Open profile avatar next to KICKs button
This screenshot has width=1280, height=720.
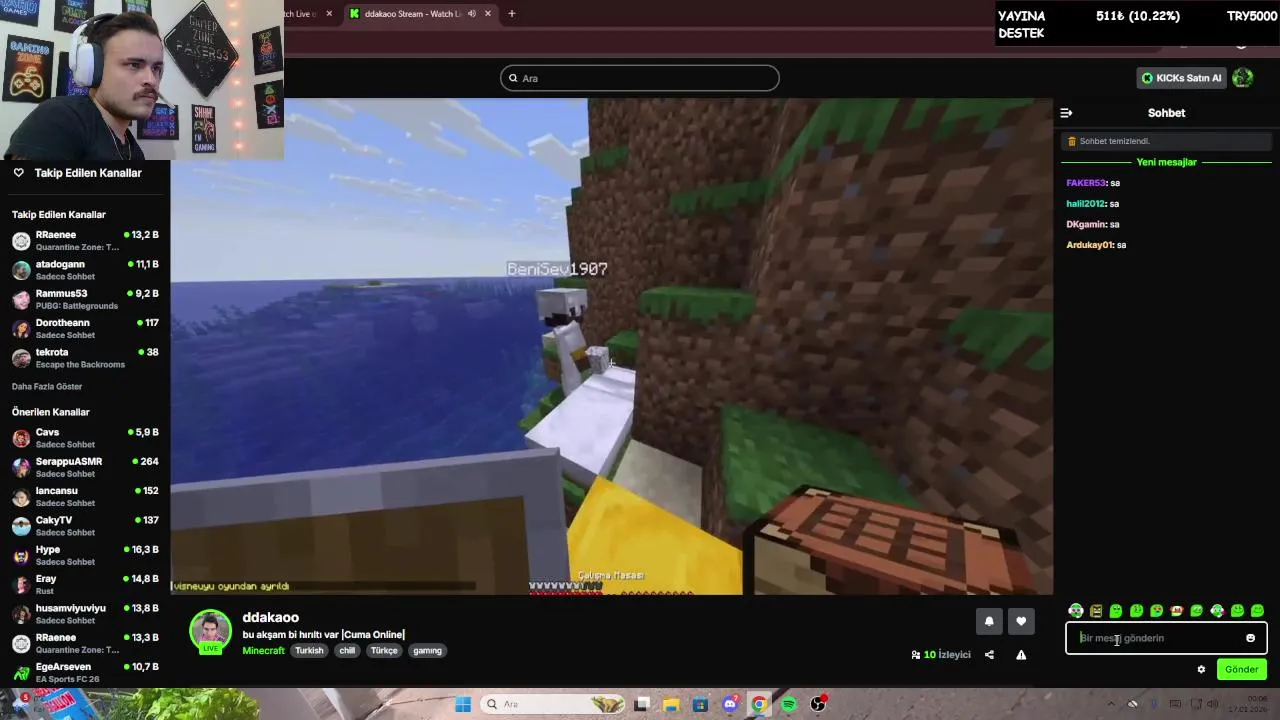tap(1243, 78)
